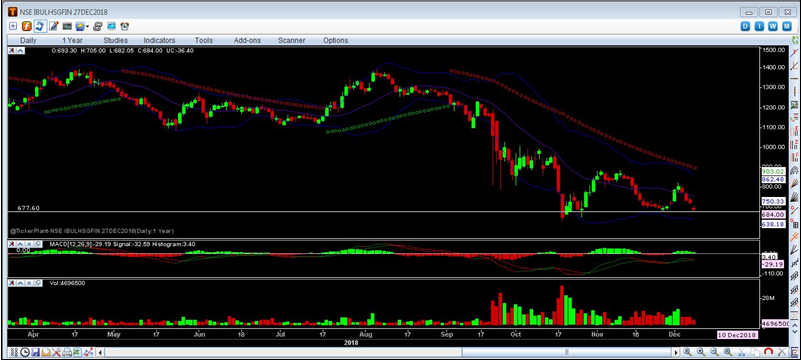Open the Daily interval menu
The height and width of the screenshot is (361, 801).
click(x=28, y=40)
